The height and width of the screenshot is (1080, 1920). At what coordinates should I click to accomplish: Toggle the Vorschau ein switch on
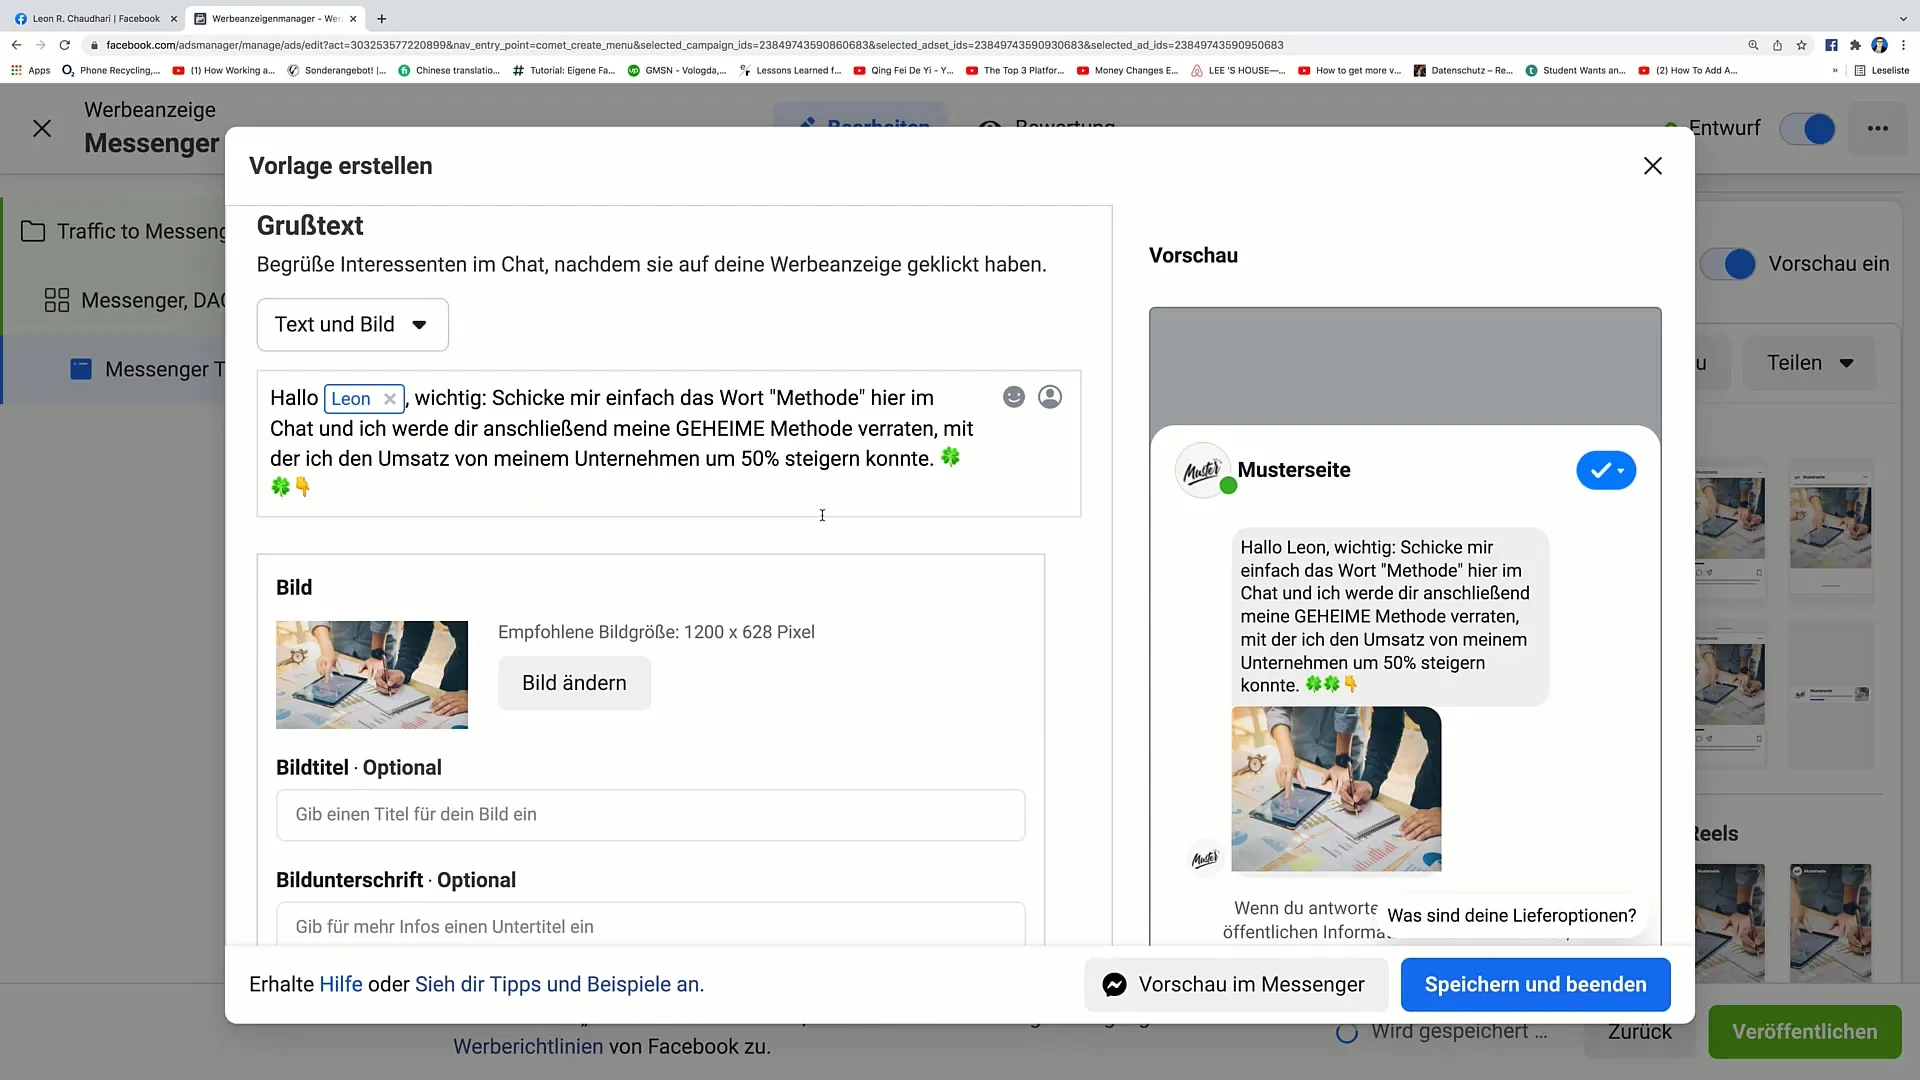1742,262
